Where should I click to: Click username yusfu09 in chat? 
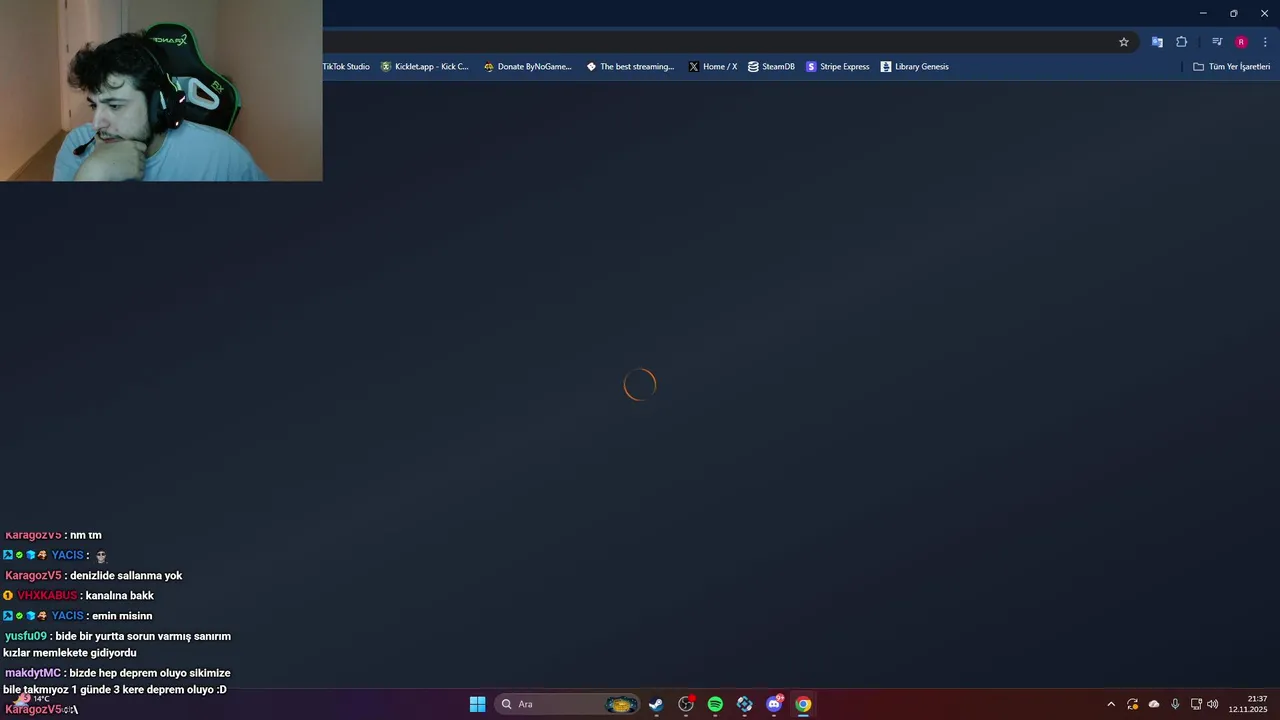click(26, 636)
